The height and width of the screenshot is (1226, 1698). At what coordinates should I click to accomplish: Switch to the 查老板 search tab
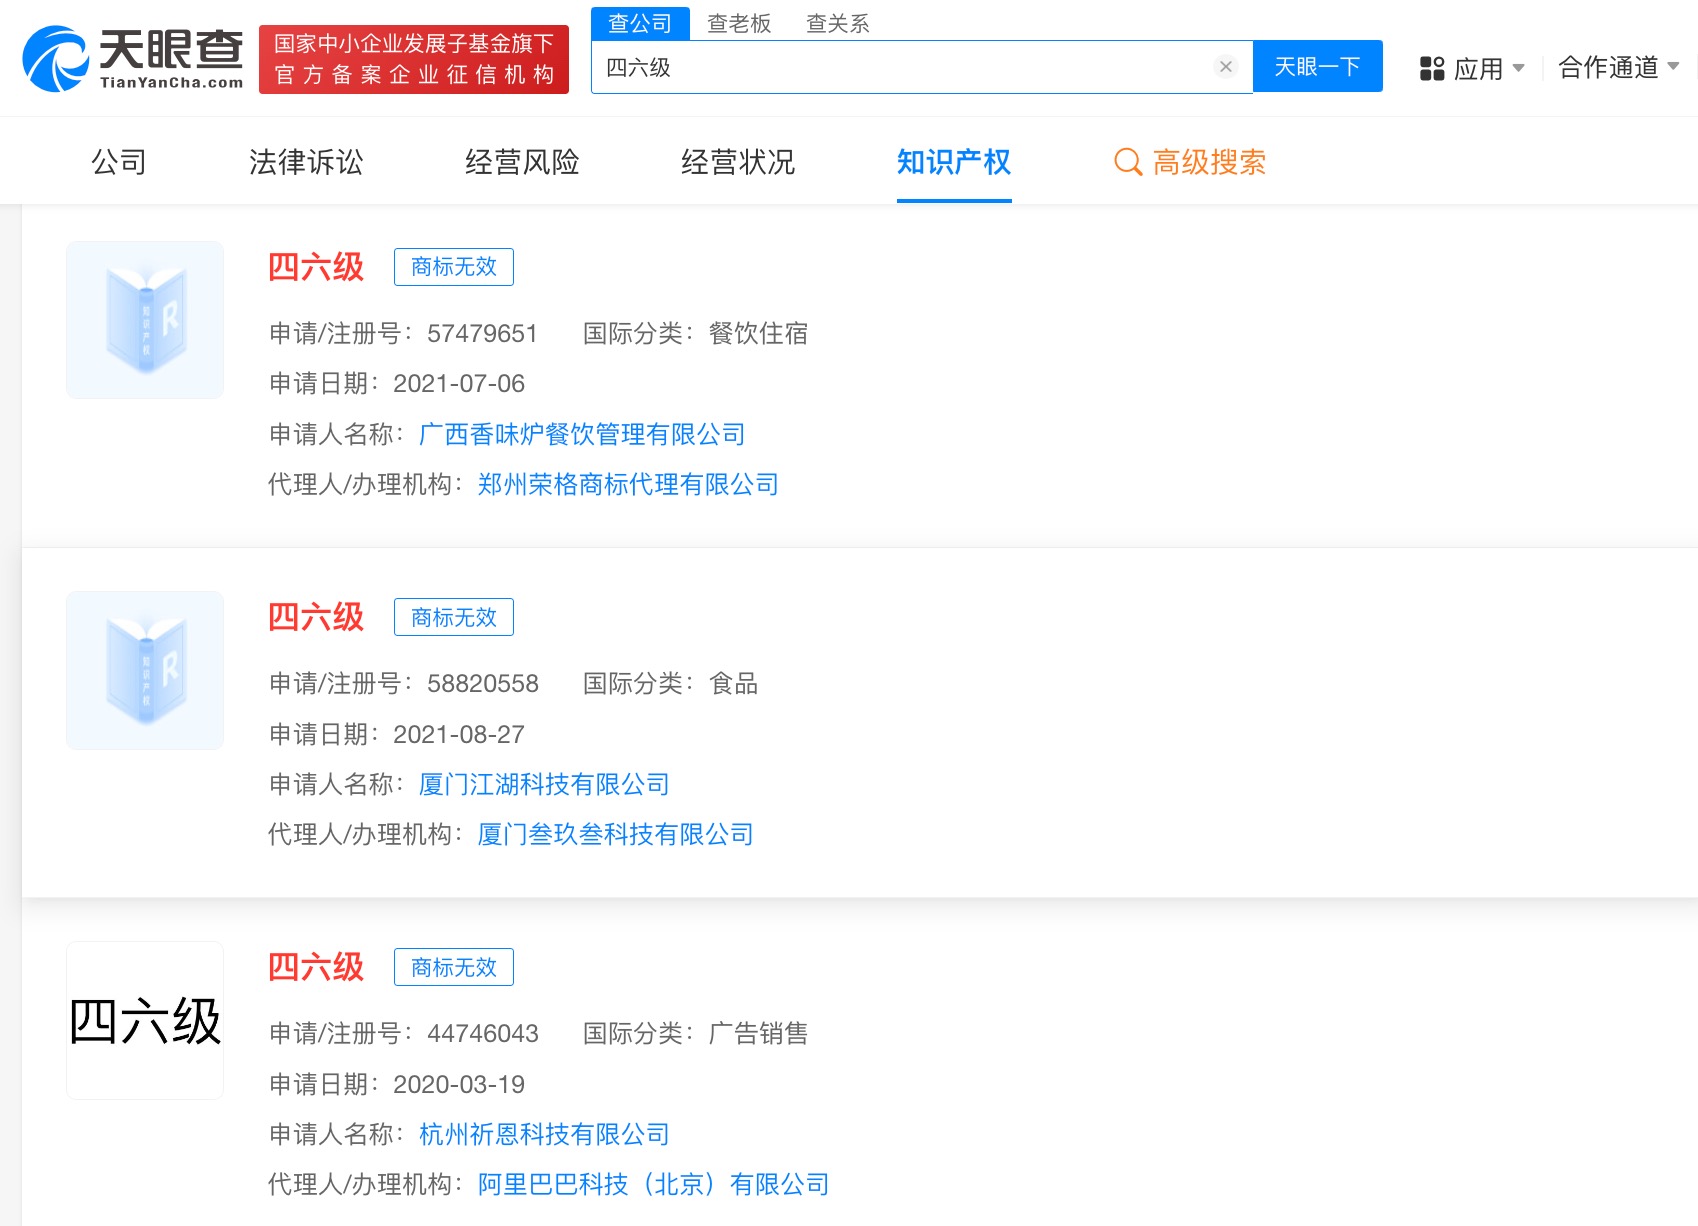[x=739, y=23]
